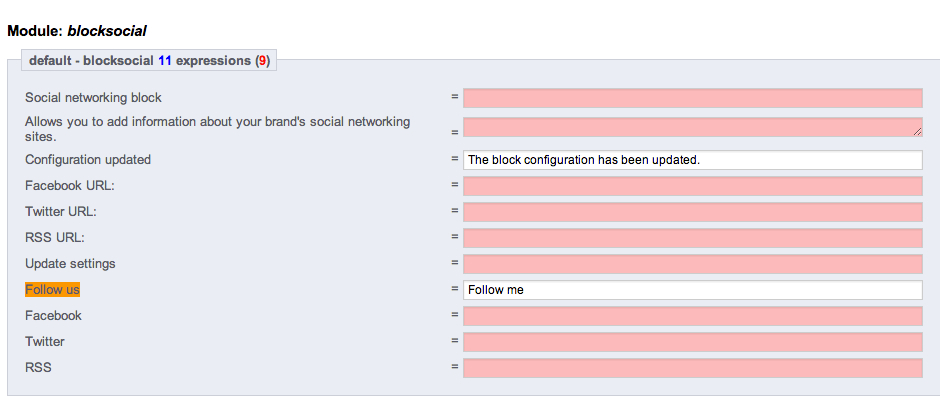Click the empty "Social networking block" translation field
The image size is (940, 402).
click(692, 98)
